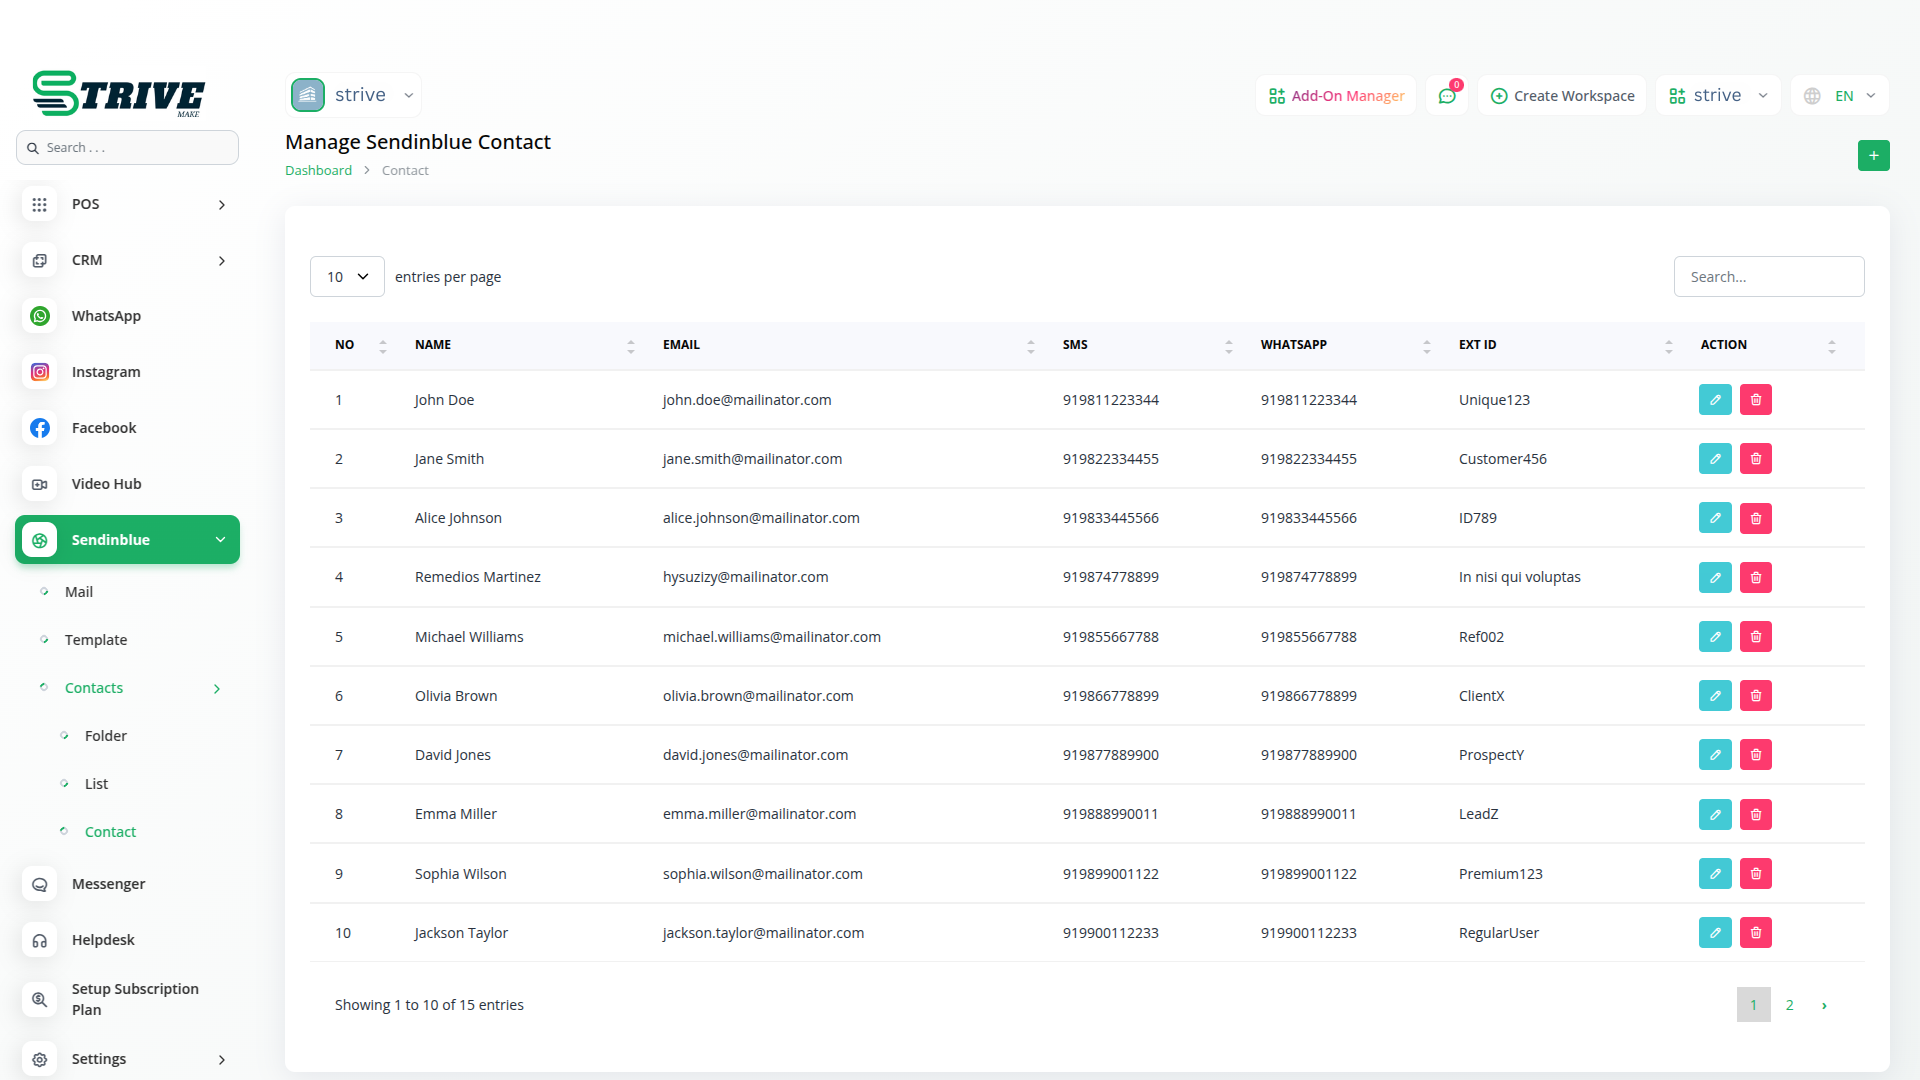Open the chat notifications icon
The image size is (1920, 1080).
[x=1446, y=96]
